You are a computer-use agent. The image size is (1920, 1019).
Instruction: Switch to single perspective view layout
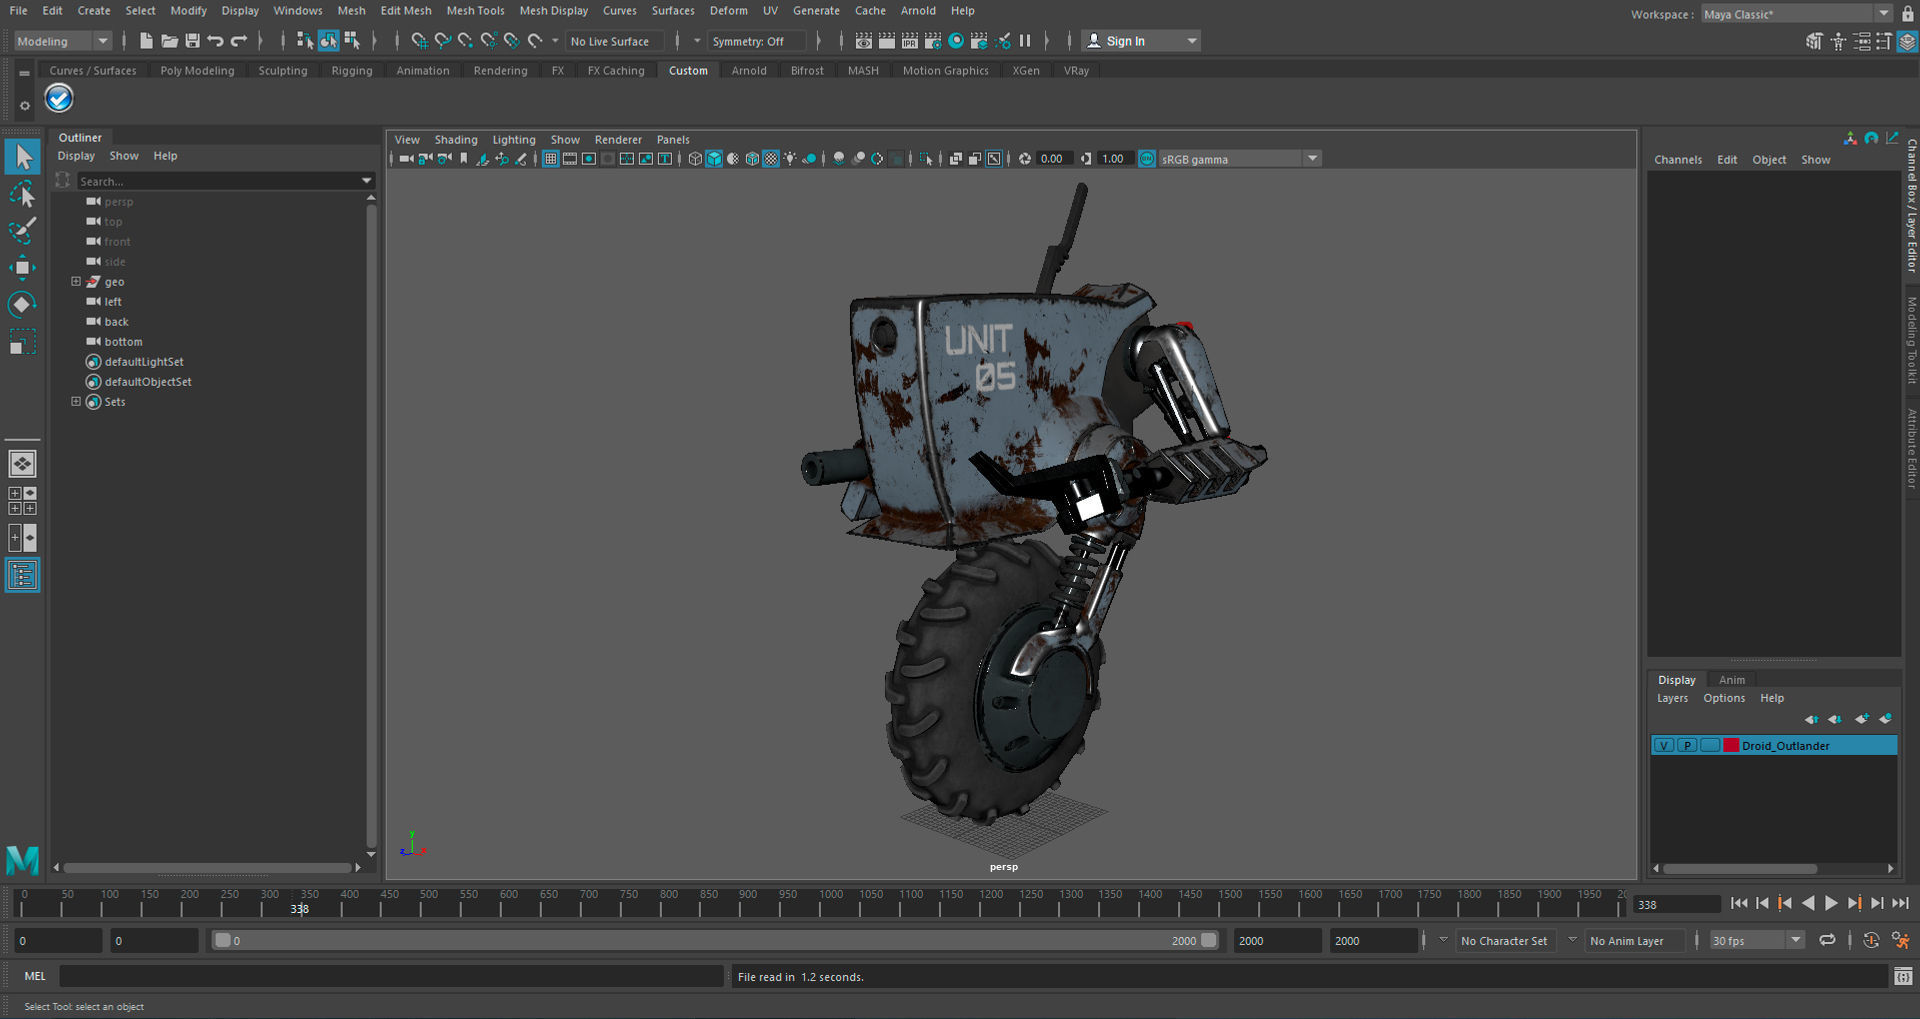[22, 464]
